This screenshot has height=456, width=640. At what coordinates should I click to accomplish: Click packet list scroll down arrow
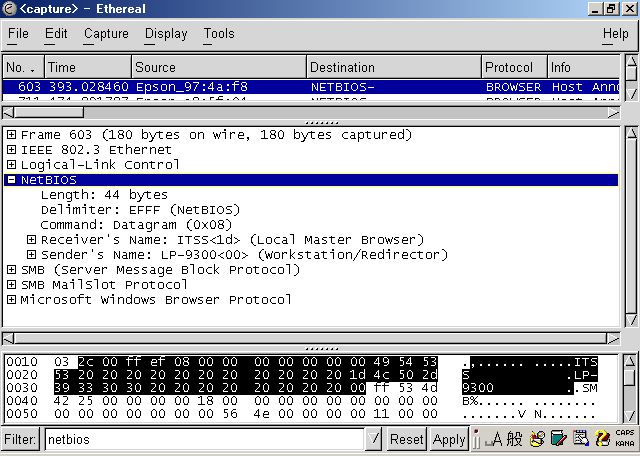[631, 94]
